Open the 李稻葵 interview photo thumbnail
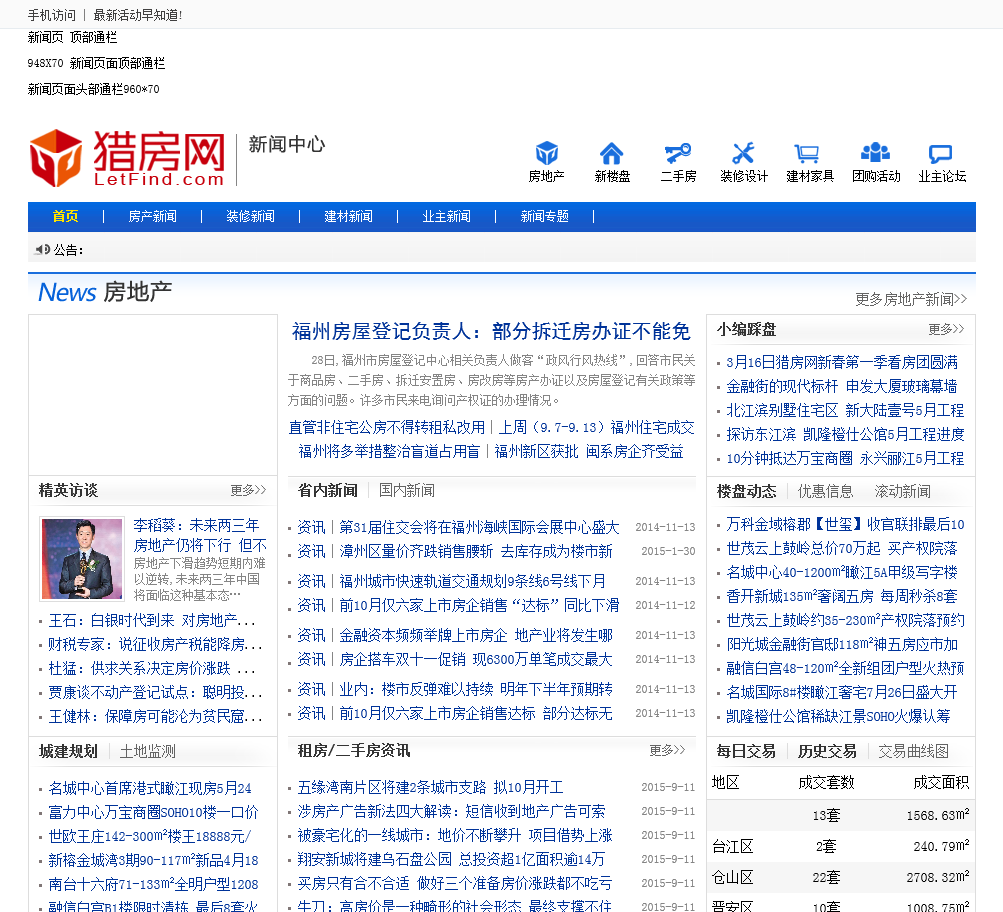Screen dimensions: 1003x912 (82, 559)
